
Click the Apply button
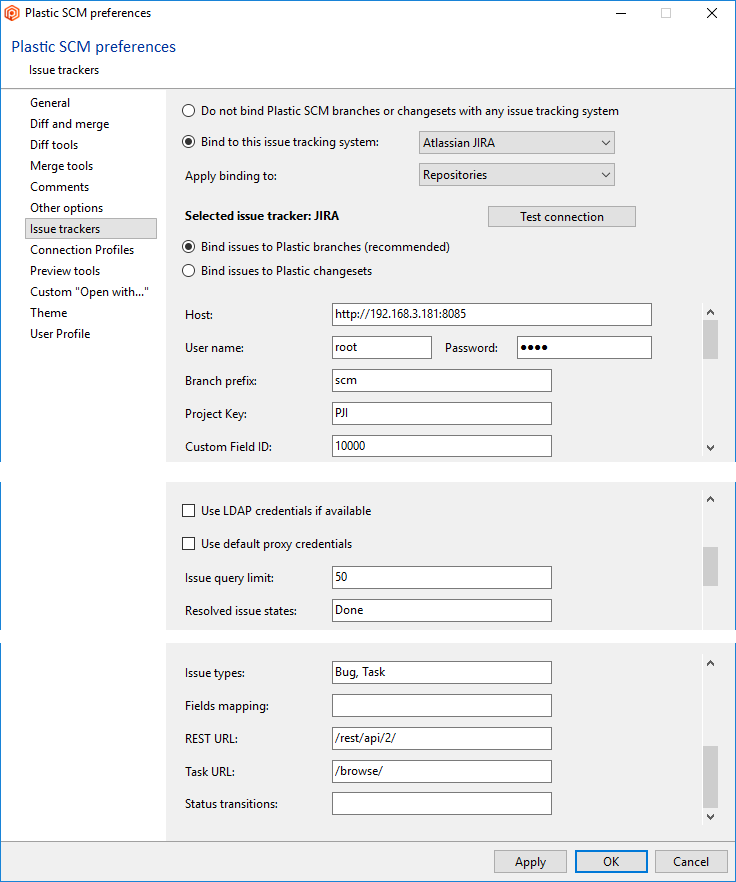(530, 862)
